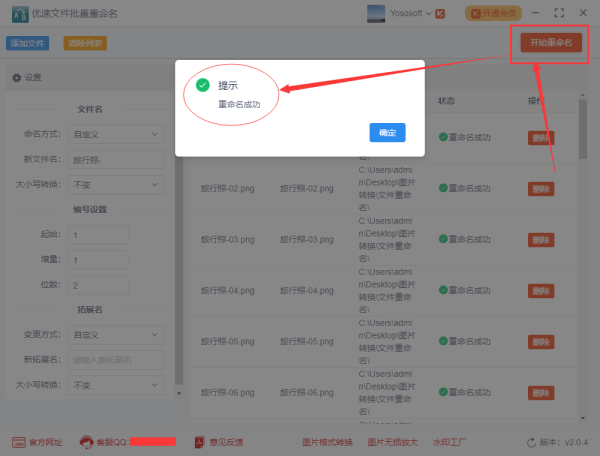Open the 变更方式 dropdown
600x456 pixels.
coord(116,335)
